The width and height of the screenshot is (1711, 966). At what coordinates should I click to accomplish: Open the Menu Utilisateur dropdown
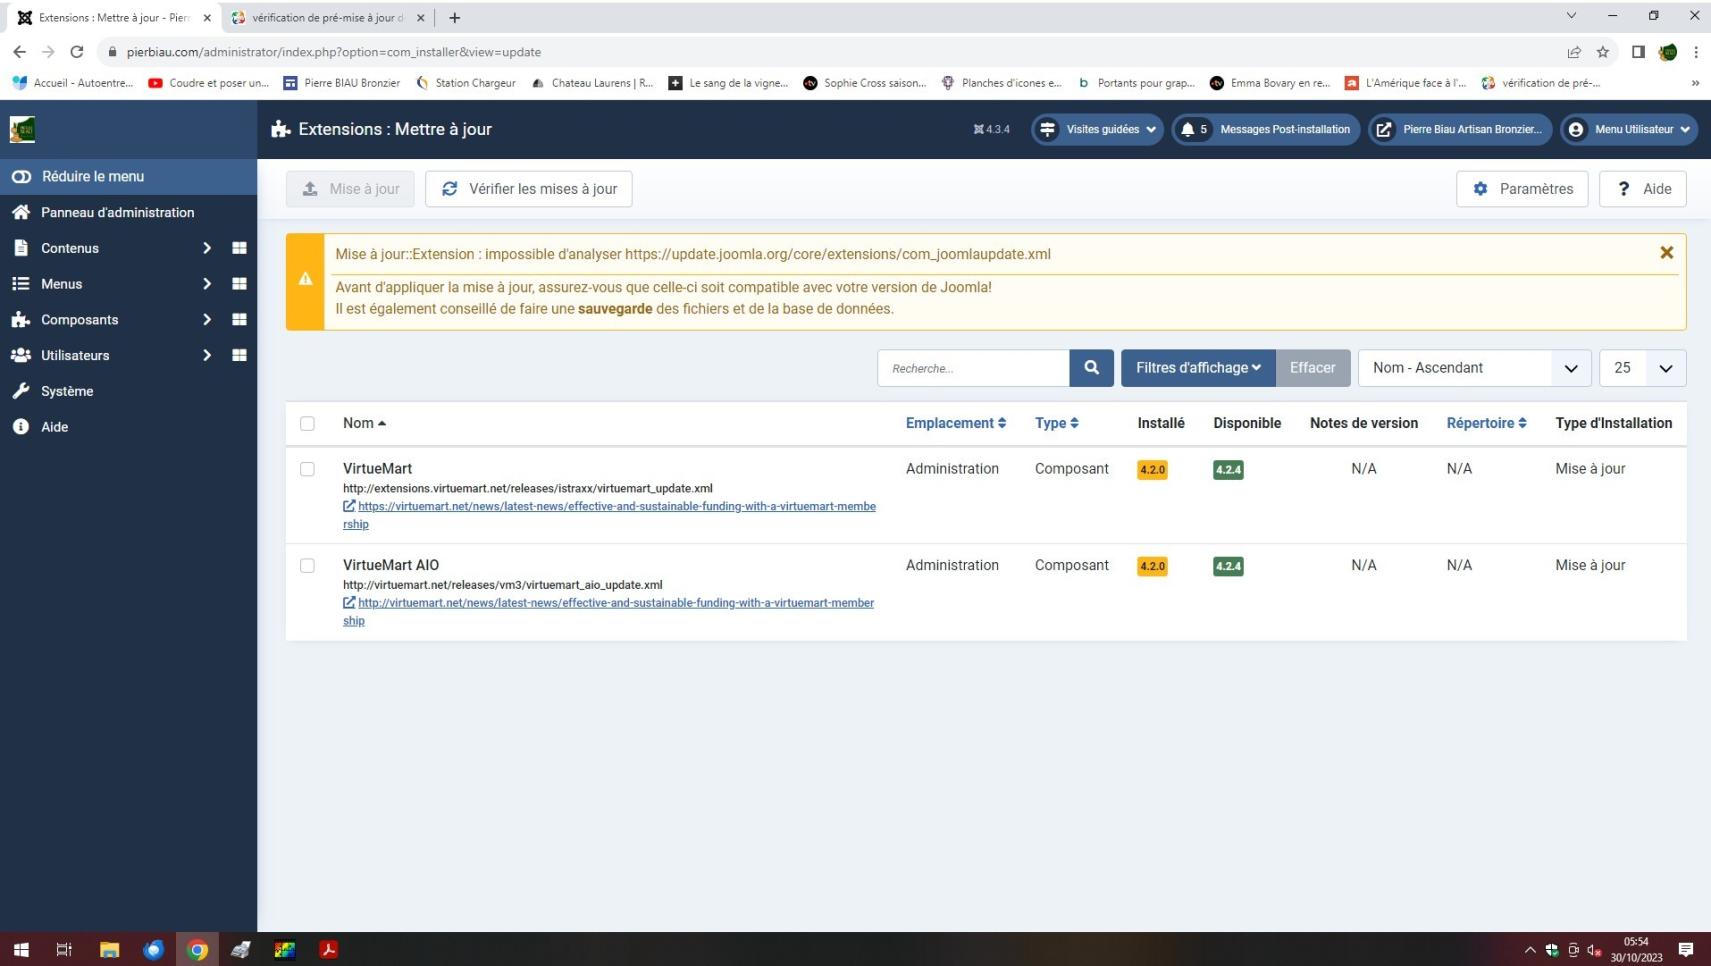point(1629,129)
